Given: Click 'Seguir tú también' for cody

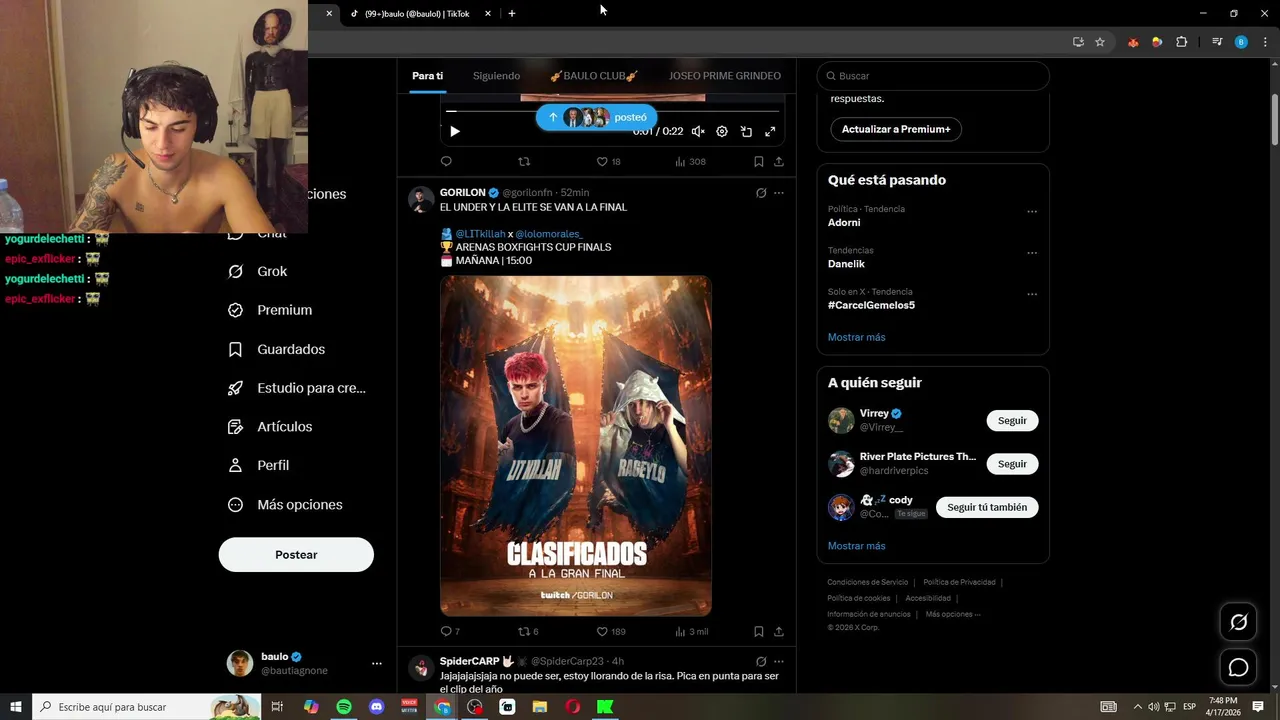Looking at the screenshot, I should 987,507.
